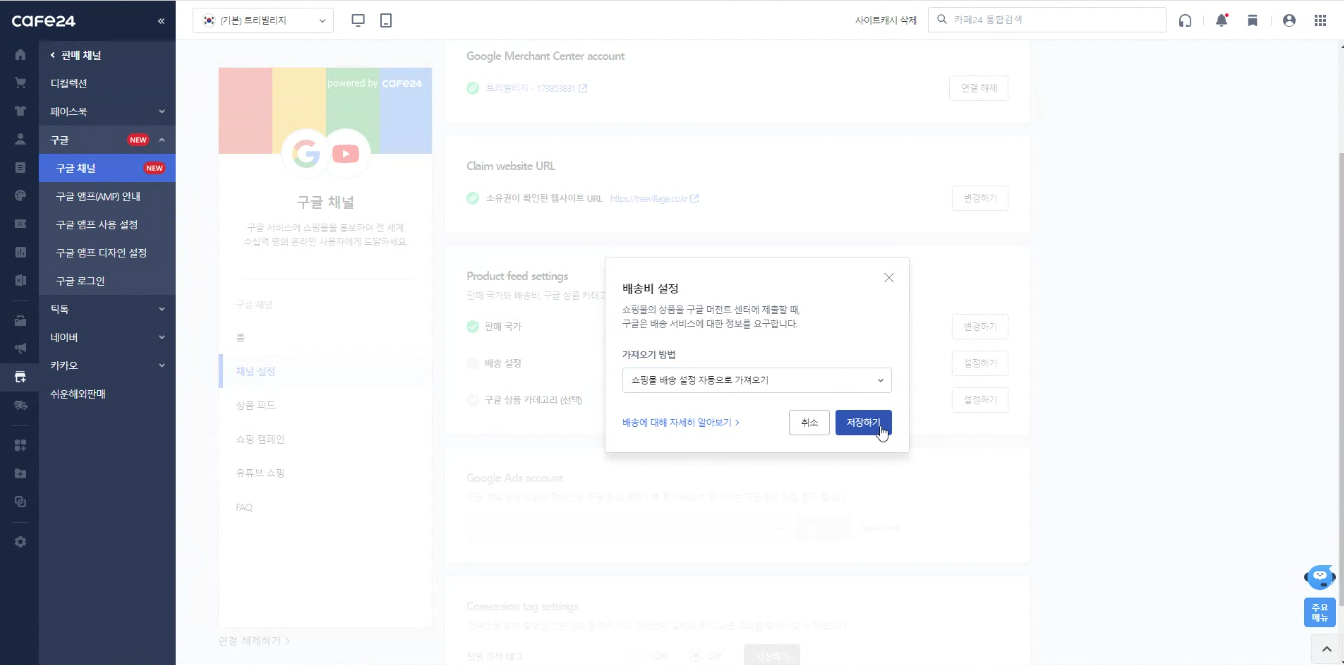Open https://treevillage.co.kr link
Screen dimensions: 1344x665
coord(647,199)
